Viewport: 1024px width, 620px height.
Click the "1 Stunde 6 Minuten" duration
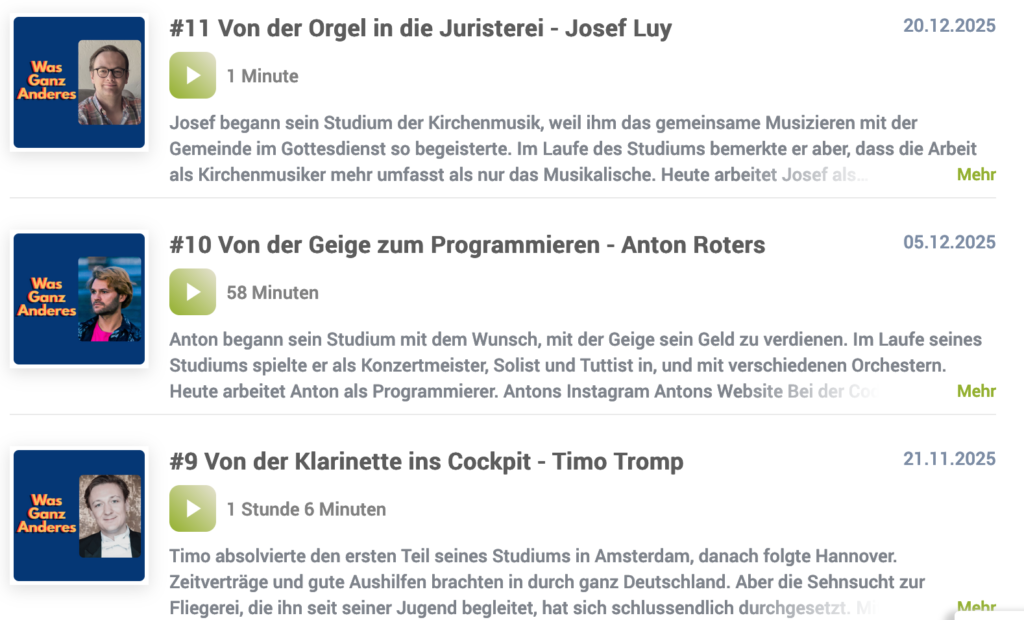pyautogui.click(x=306, y=509)
